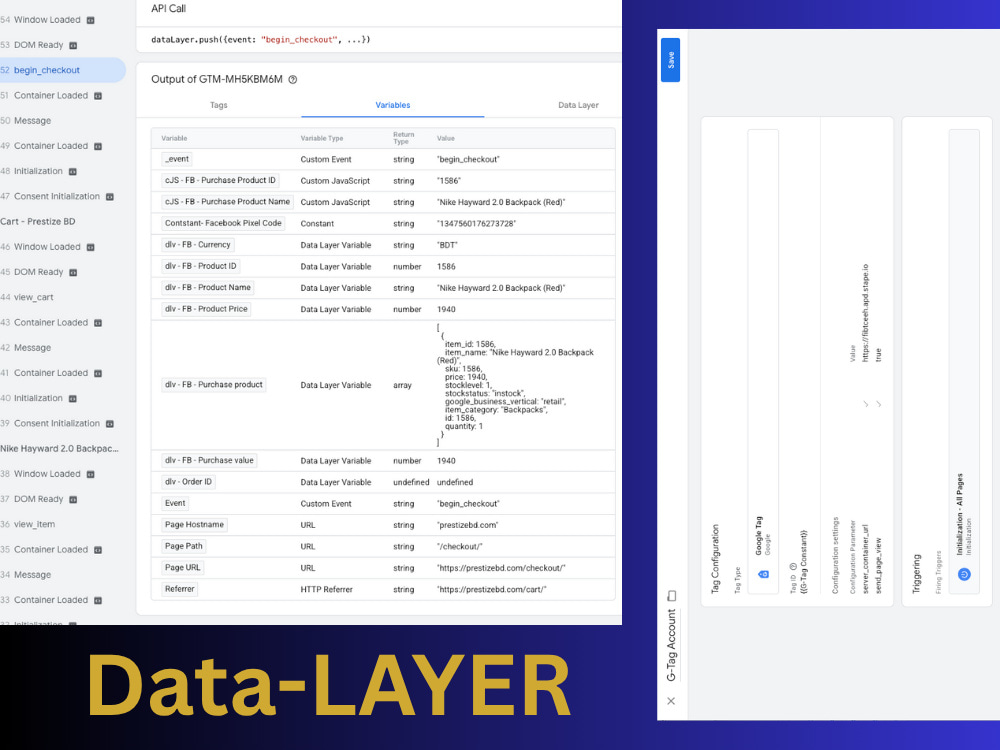
Task: Click the icon beside 43 Container Loaded
Action: (x=98, y=323)
